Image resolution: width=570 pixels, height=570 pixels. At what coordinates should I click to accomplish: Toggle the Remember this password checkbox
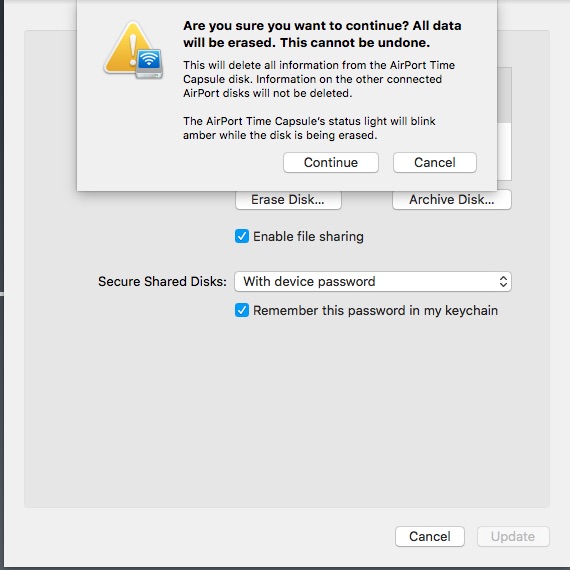tap(242, 310)
